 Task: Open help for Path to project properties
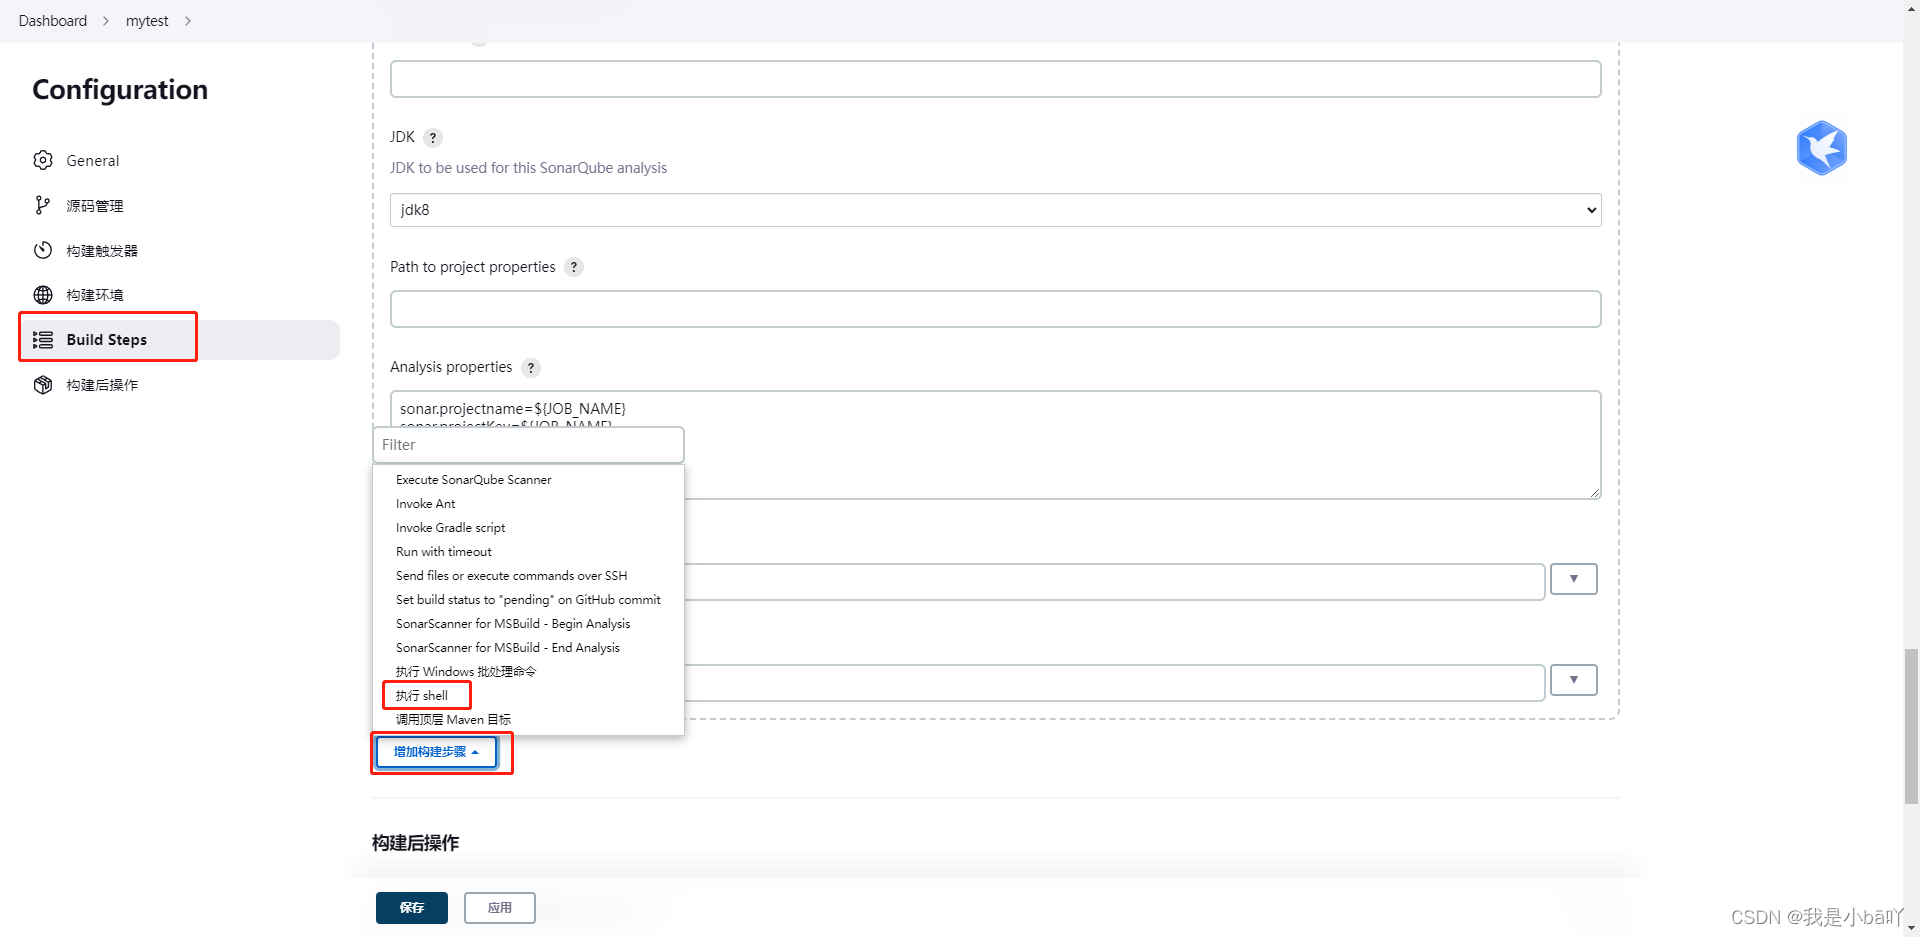[574, 267]
